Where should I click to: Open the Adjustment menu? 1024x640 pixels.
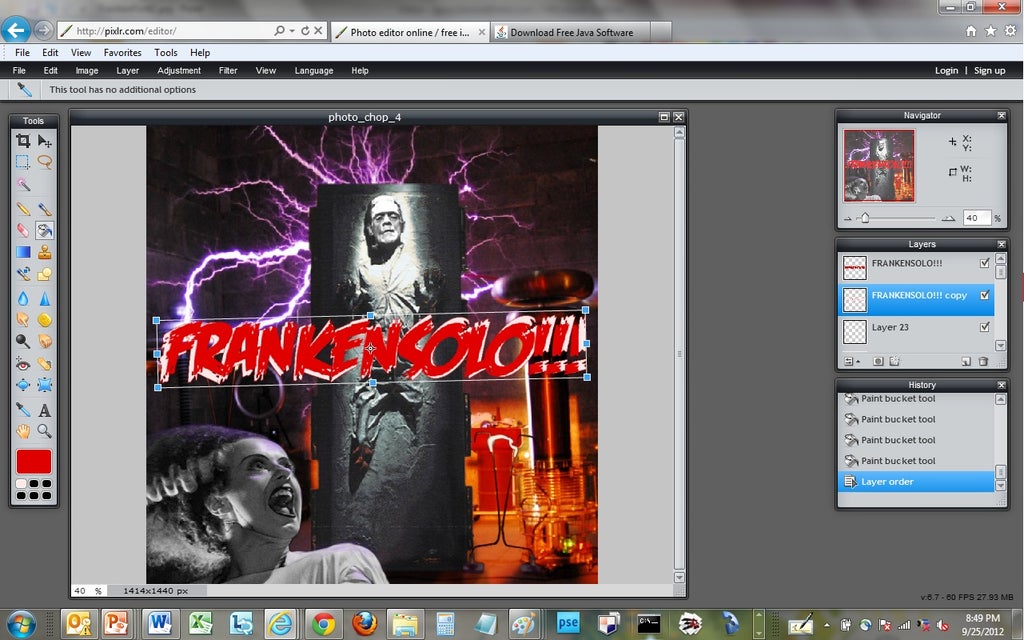click(179, 71)
